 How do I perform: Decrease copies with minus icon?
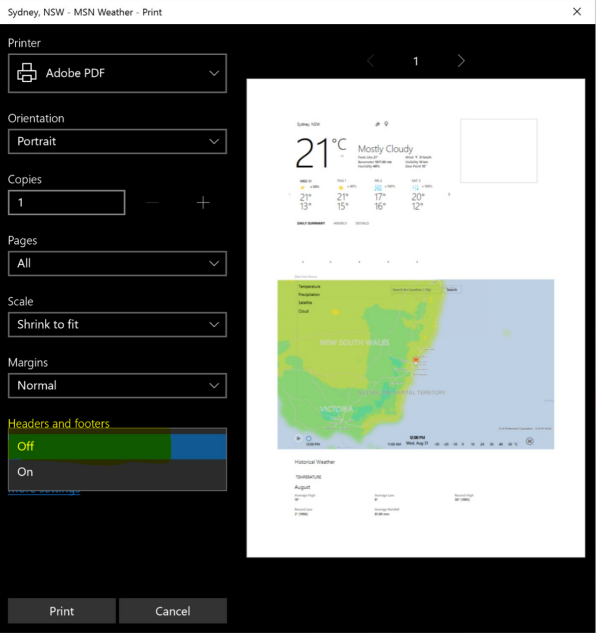pyautogui.click(x=152, y=203)
